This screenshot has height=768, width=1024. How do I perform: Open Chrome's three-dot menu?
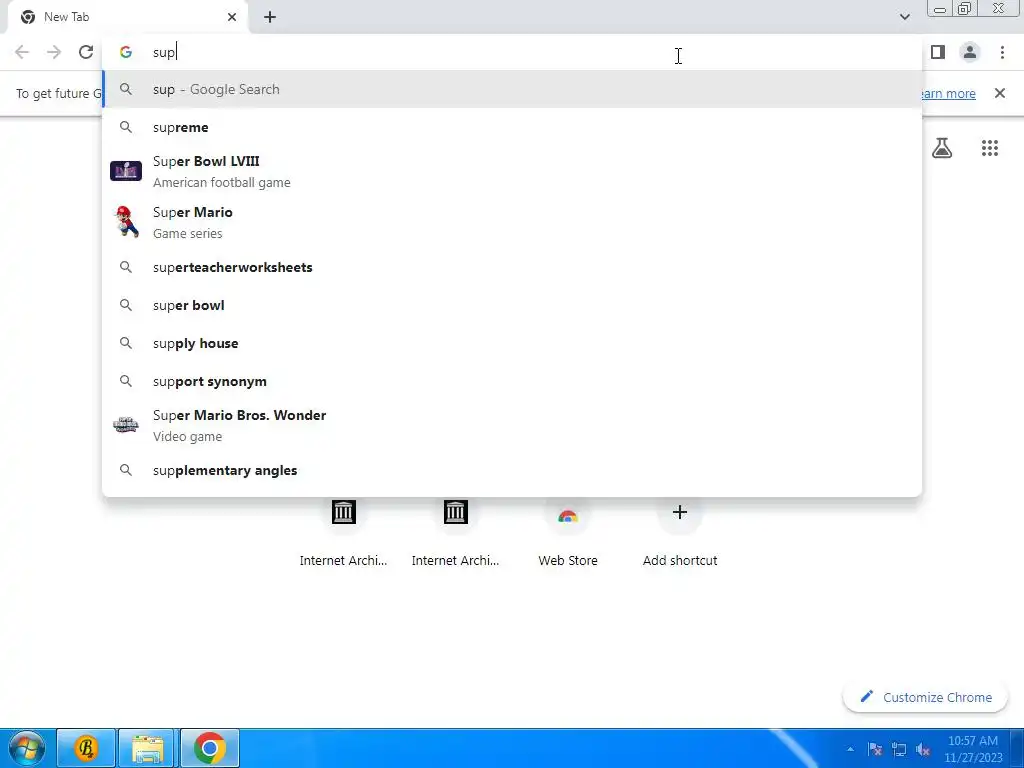1002,52
